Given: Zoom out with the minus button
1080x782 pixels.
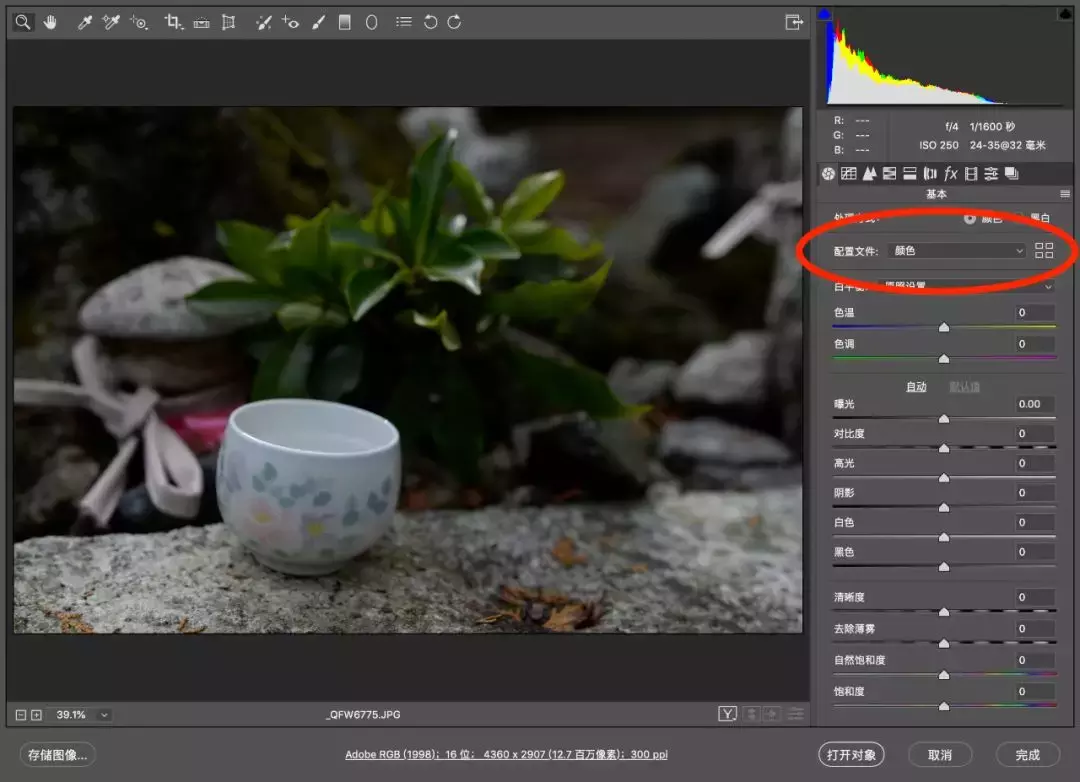Looking at the screenshot, I should [x=21, y=715].
